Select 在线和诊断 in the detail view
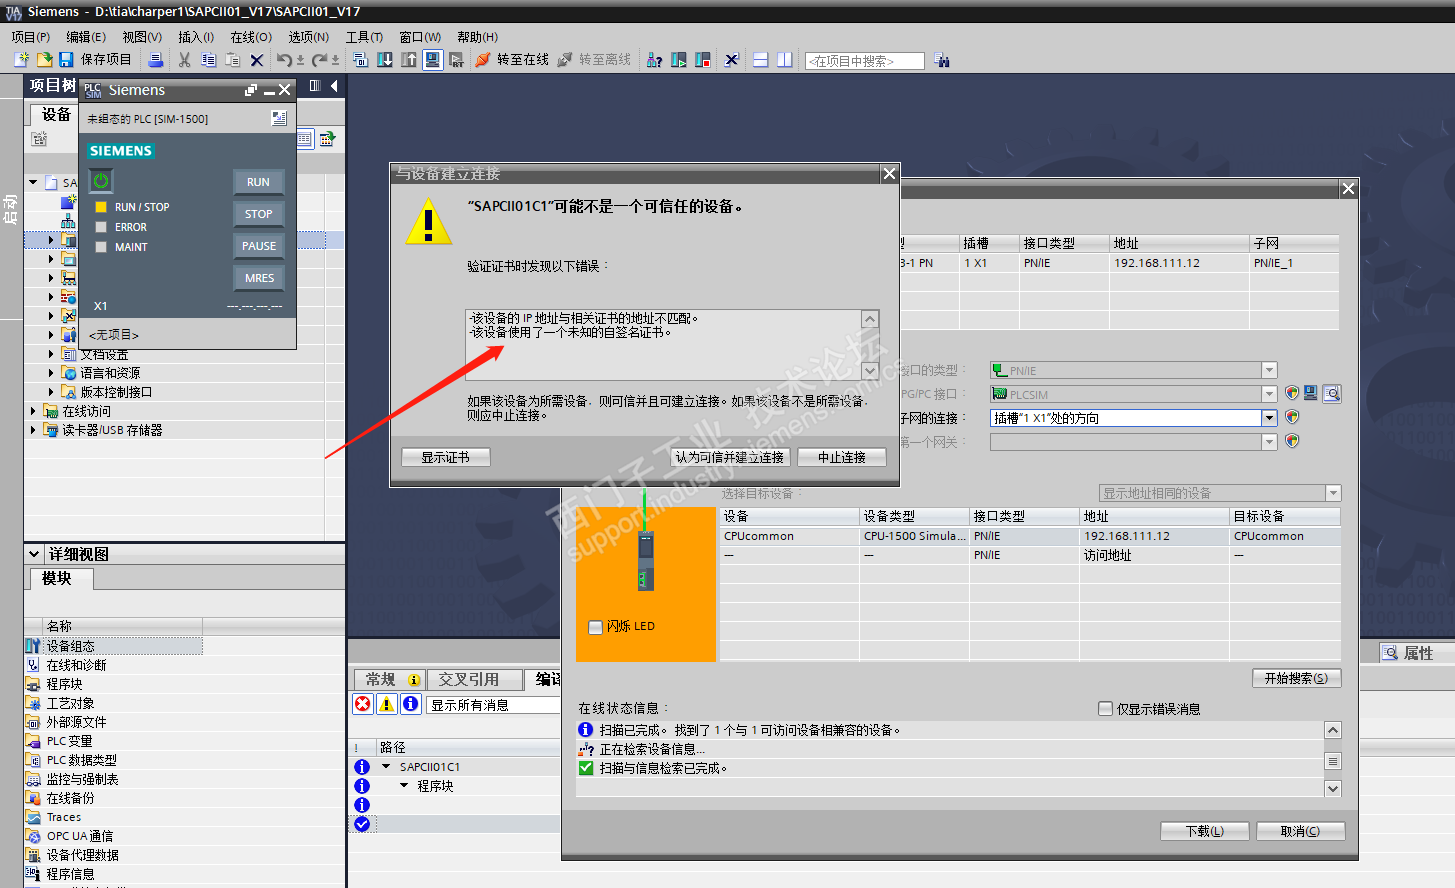This screenshot has height=888, width=1455. point(76,665)
